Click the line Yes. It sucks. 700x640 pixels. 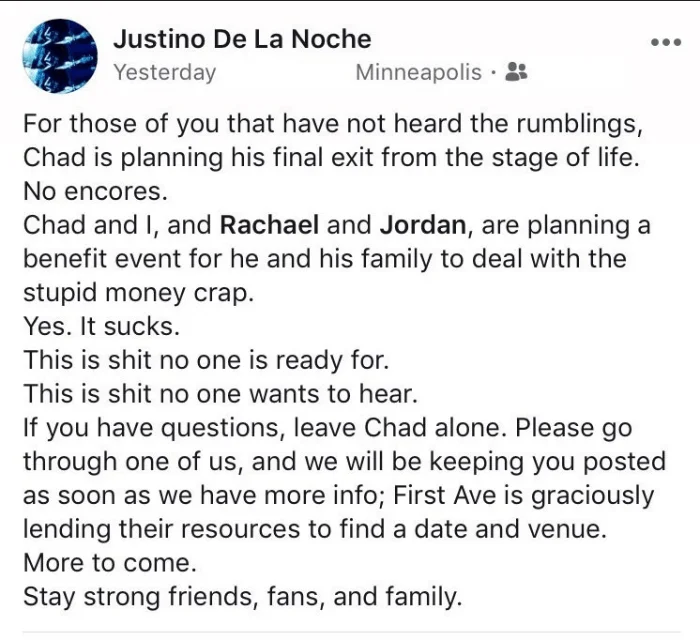[101, 326]
